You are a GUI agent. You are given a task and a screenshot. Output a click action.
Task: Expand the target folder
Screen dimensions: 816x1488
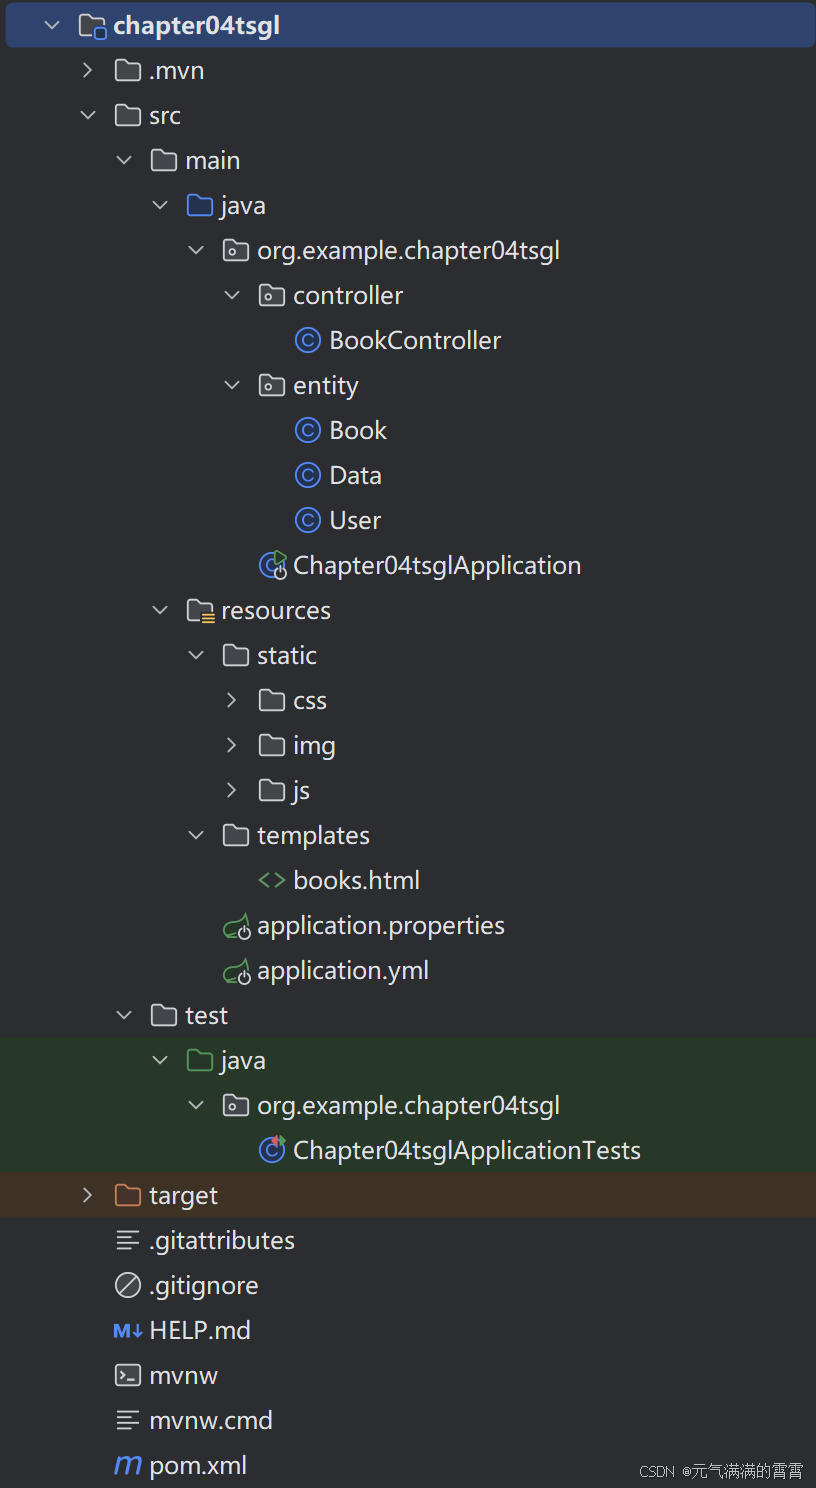(x=87, y=1195)
